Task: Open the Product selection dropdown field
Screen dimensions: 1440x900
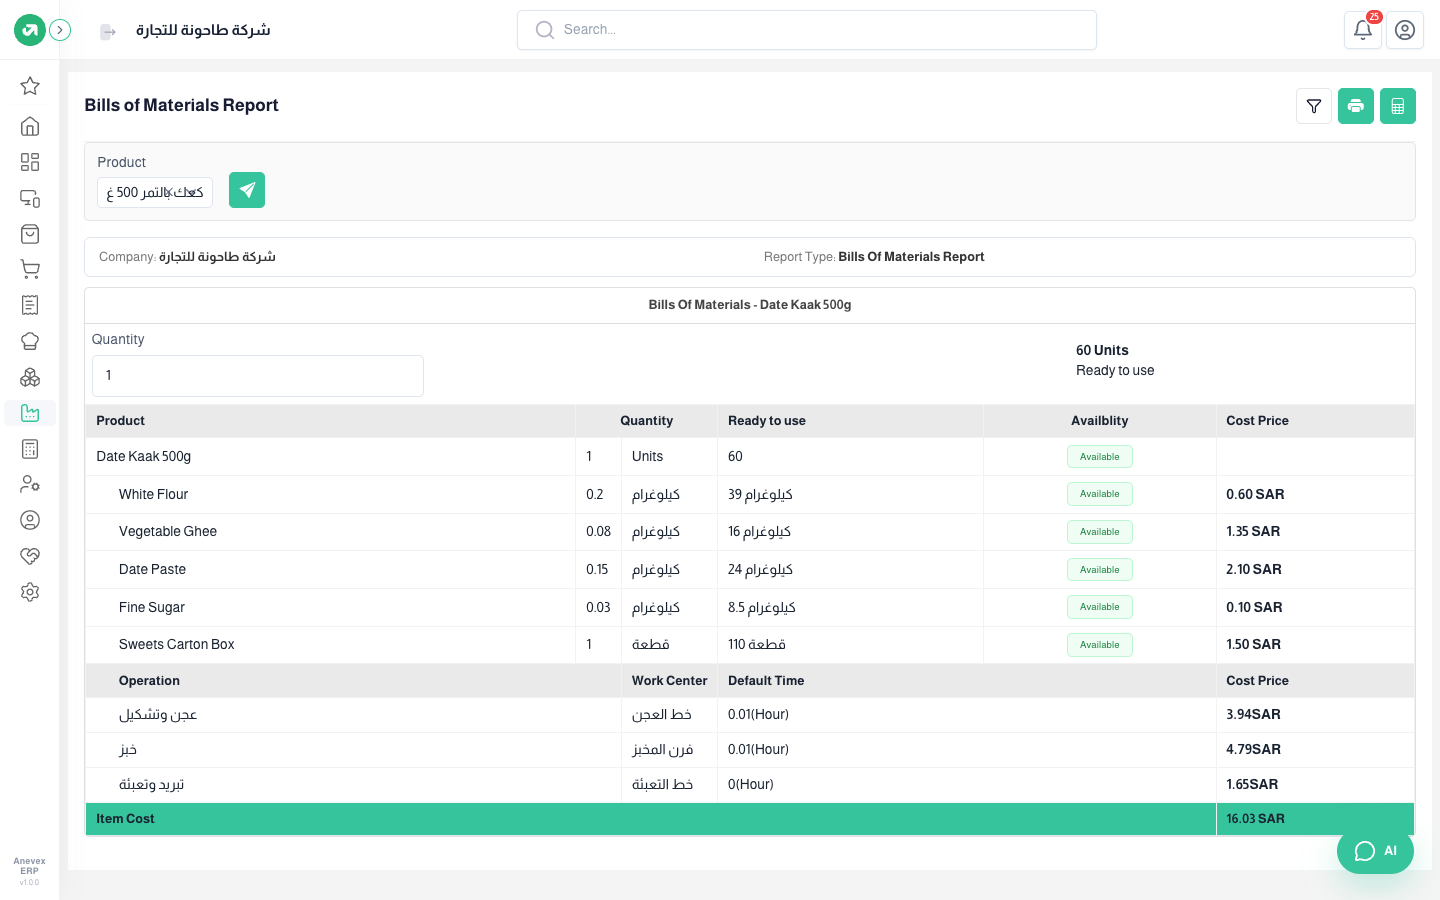Action: pos(155,192)
